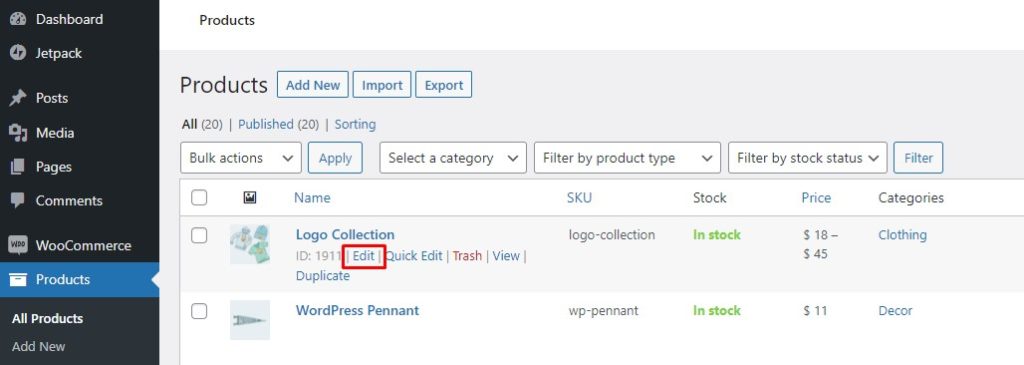The height and width of the screenshot is (365, 1024).
Task: Click the Export button
Action: 444,85
